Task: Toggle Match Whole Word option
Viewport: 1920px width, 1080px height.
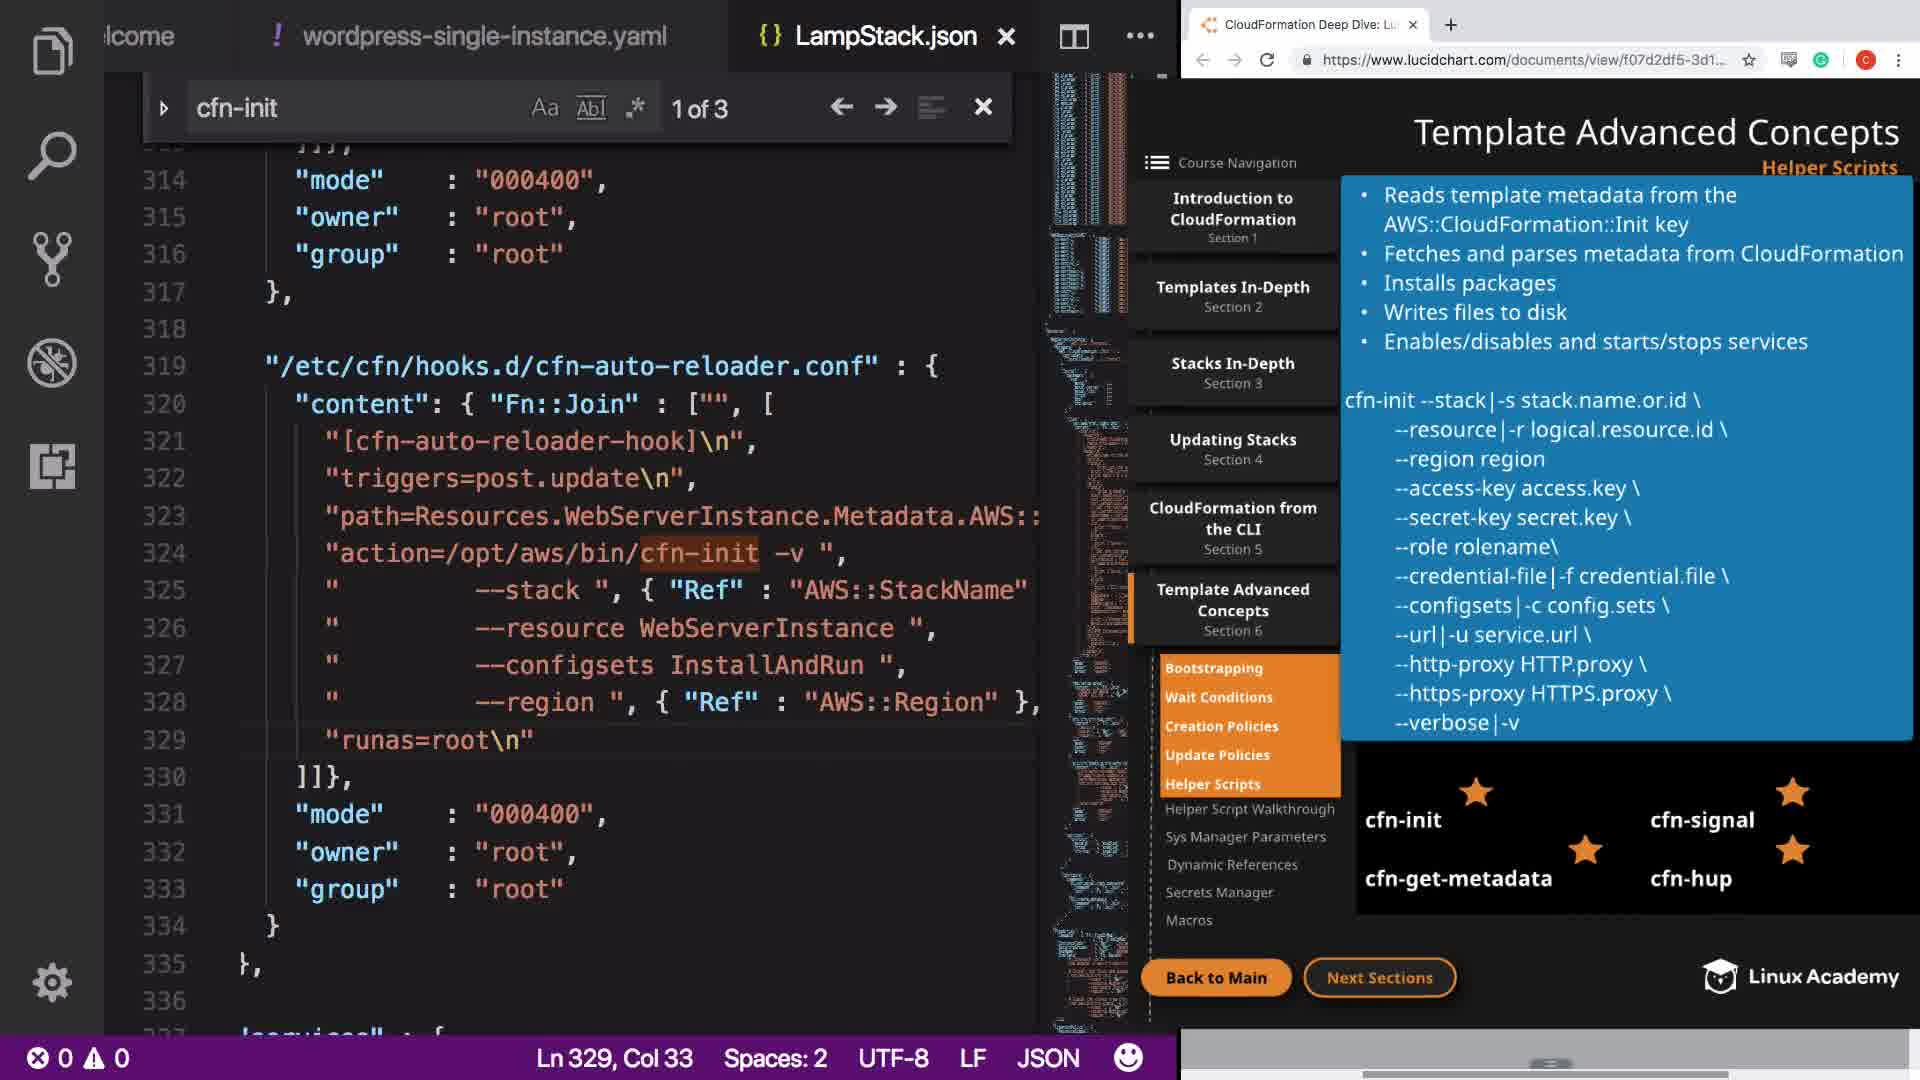Action: pyautogui.click(x=591, y=108)
